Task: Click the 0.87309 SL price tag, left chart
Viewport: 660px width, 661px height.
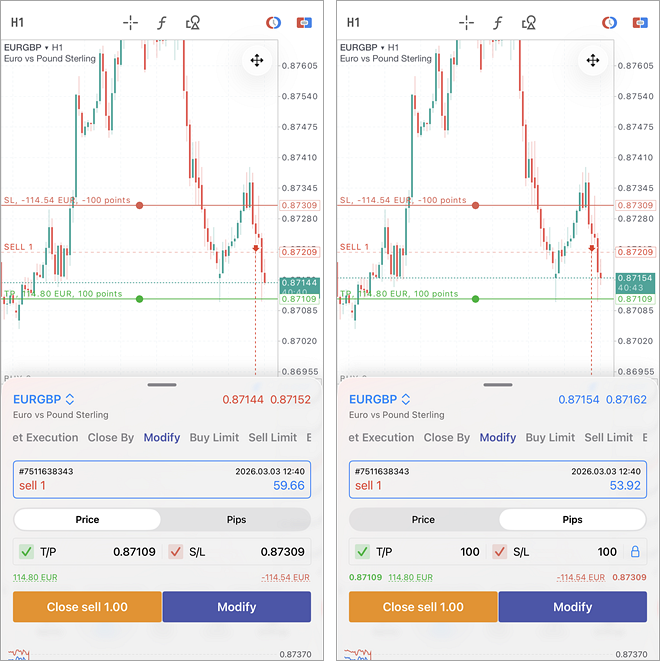Action: click(x=299, y=205)
